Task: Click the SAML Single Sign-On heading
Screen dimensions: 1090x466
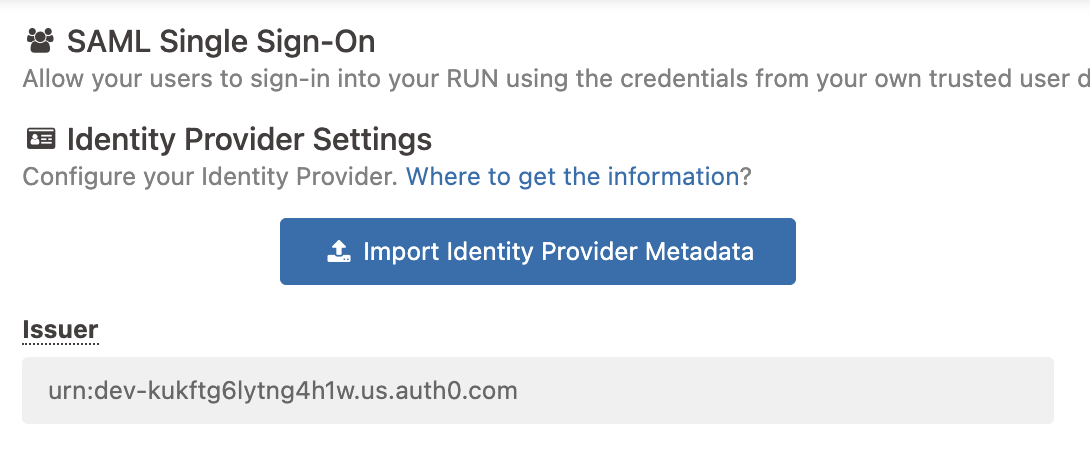Action: point(221,42)
